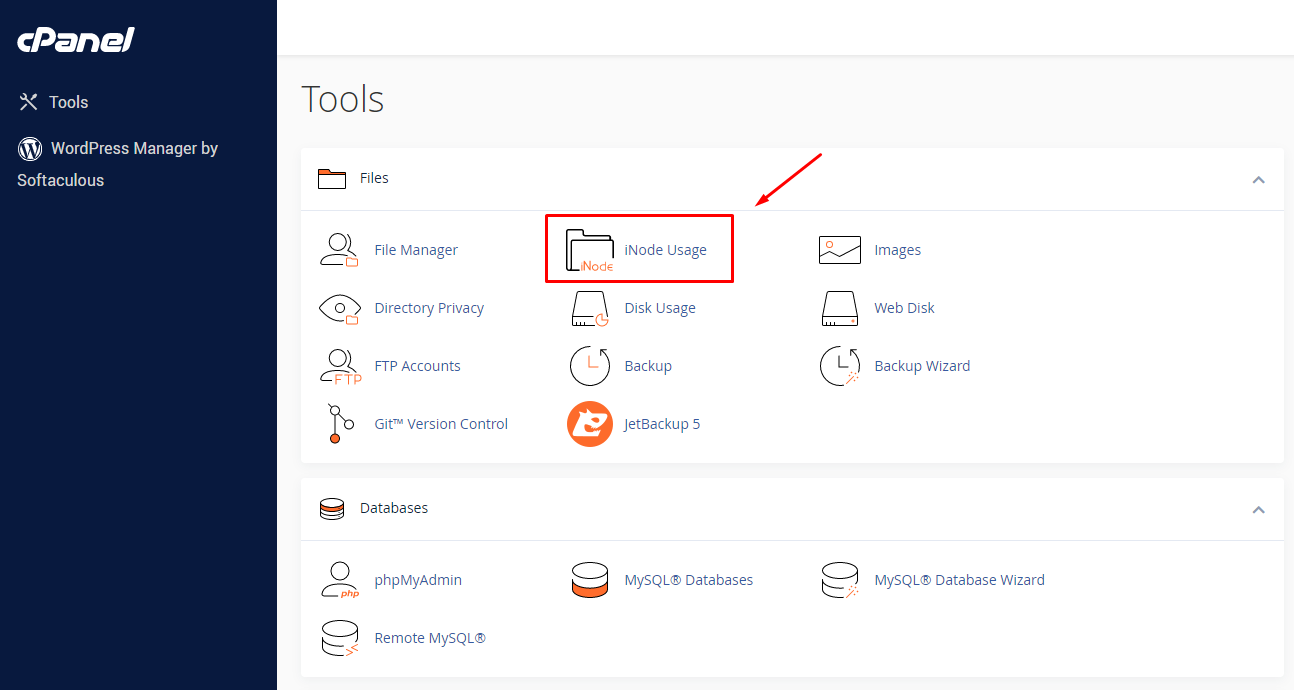
Task: Open the Backup Wizard link
Action: click(921, 366)
